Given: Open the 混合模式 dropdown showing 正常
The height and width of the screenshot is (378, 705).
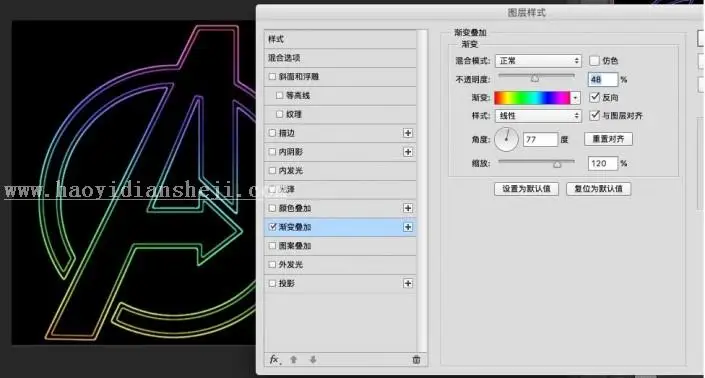Looking at the screenshot, I should pos(538,61).
